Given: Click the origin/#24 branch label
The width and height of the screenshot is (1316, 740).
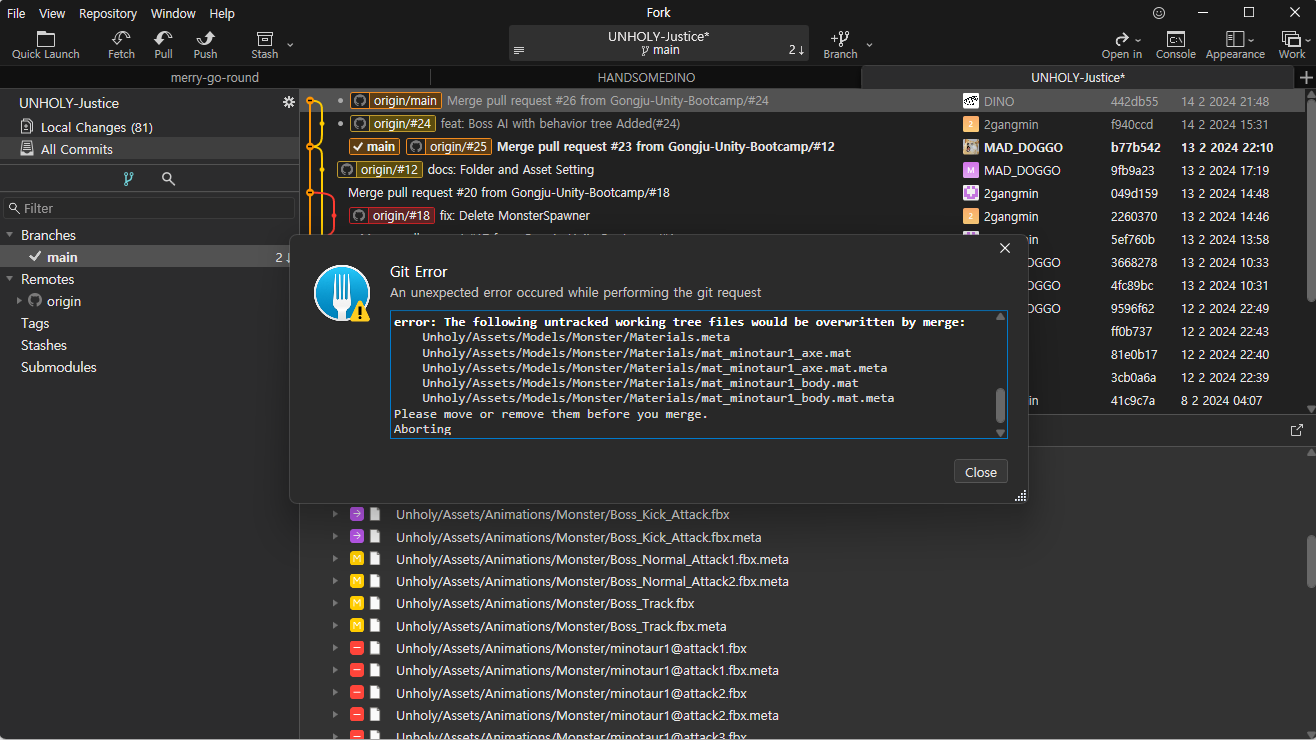Looking at the screenshot, I should pyautogui.click(x=393, y=124).
